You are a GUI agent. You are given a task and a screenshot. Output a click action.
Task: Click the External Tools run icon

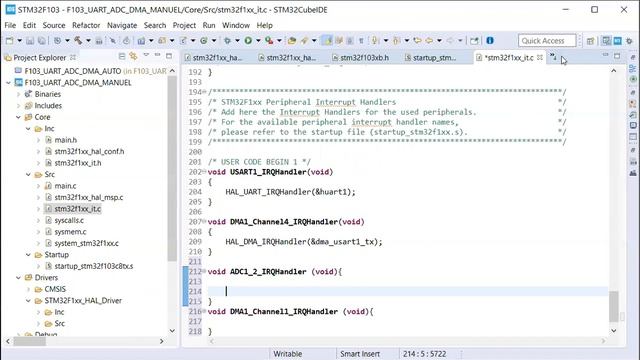coord(269,40)
